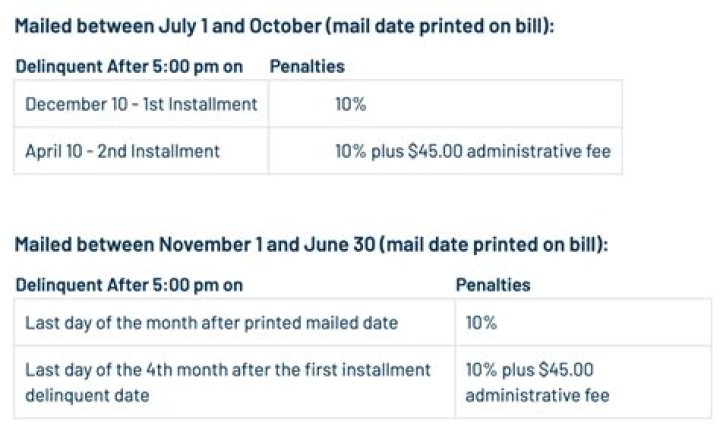The width and height of the screenshot is (720, 428).
Task: Select the 10% penalty cell beside December 10
Action: [x=349, y=104]
